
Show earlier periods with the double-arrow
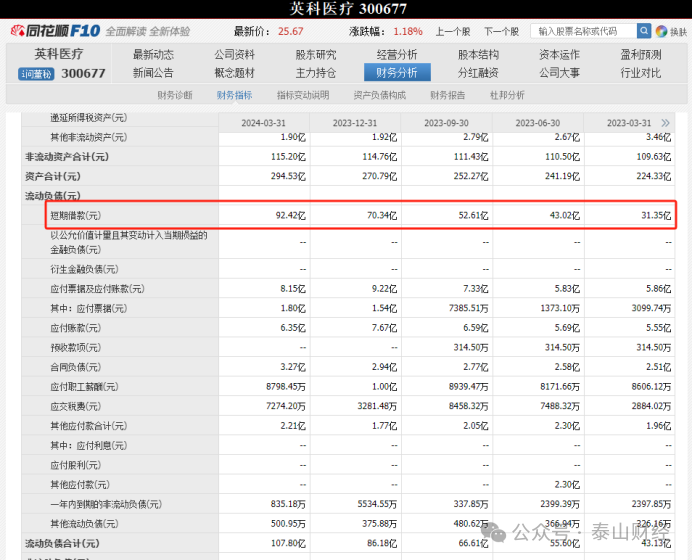click(666, 123)
